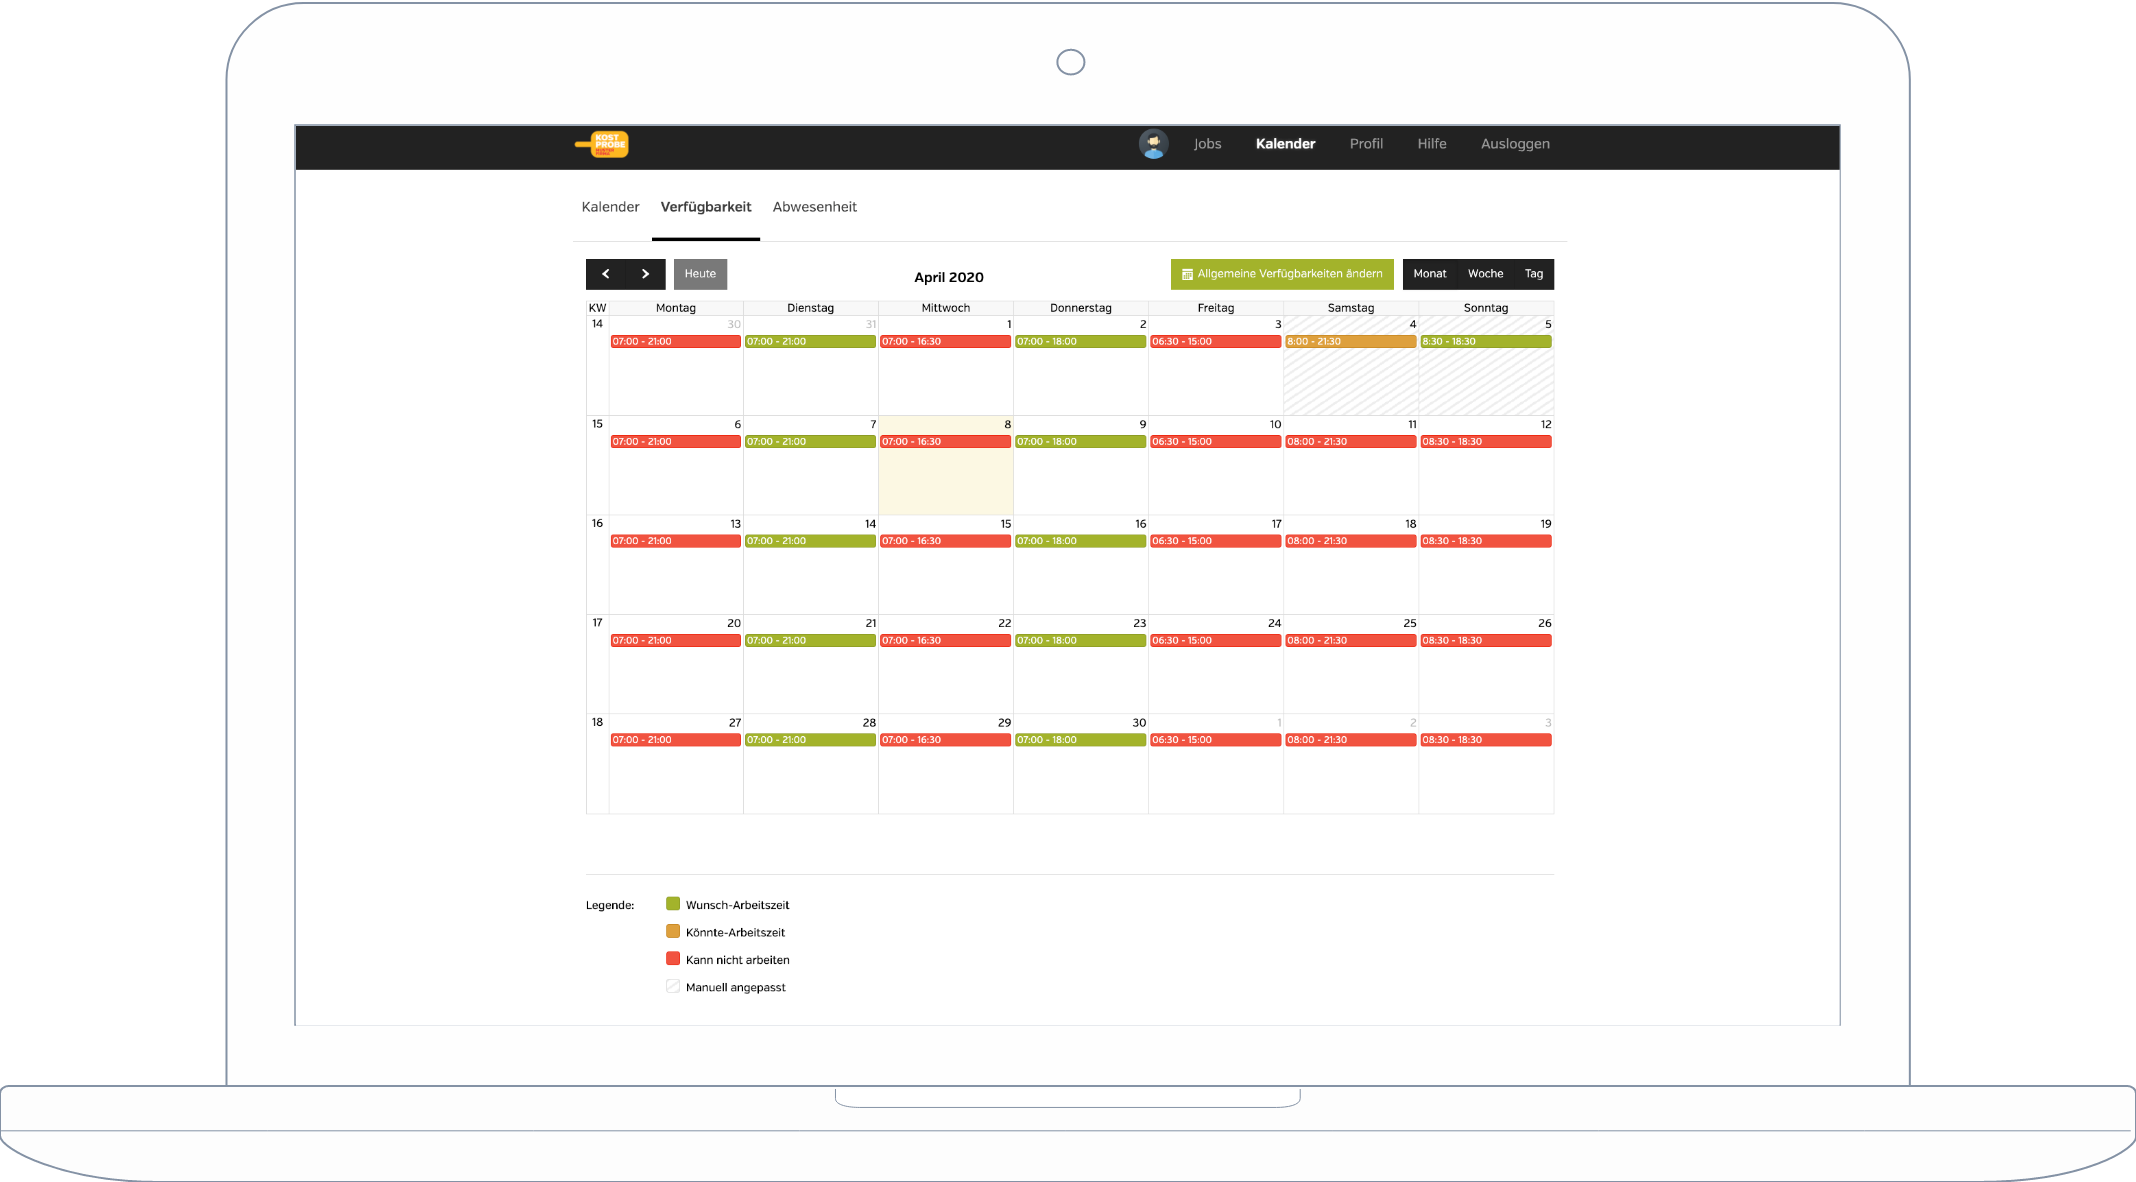Open Kalender in top navigation
Viewport: 2136px width, 1182px height.
1285,144
